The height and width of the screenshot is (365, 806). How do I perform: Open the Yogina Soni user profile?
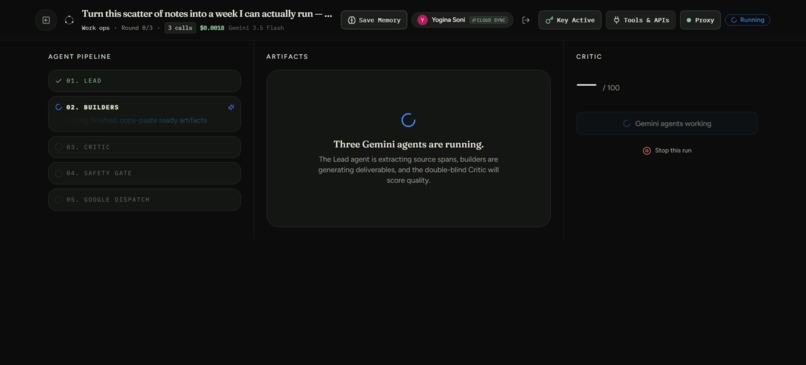(x=462, y=20)
